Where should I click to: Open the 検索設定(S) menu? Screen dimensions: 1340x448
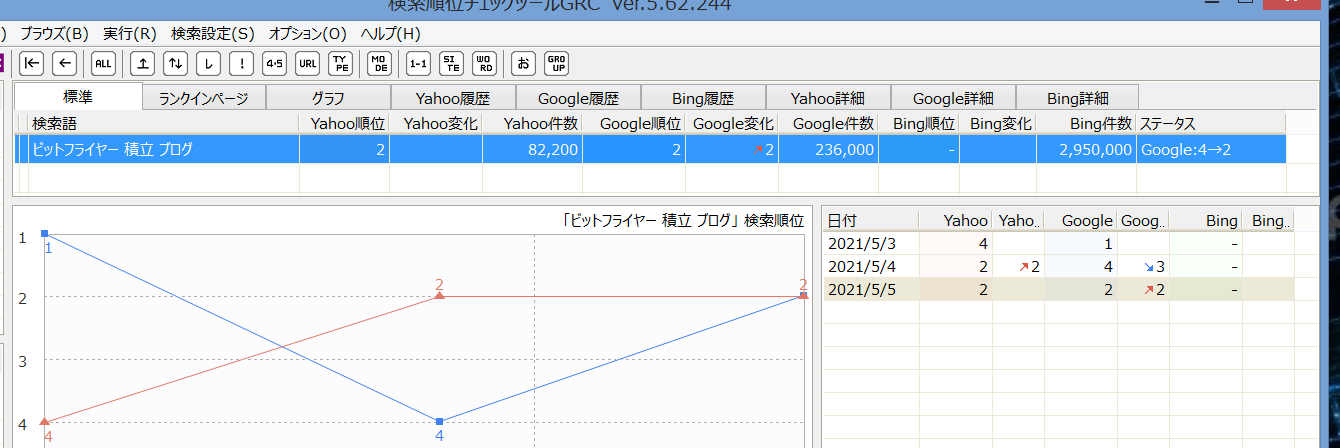point(213,33)
